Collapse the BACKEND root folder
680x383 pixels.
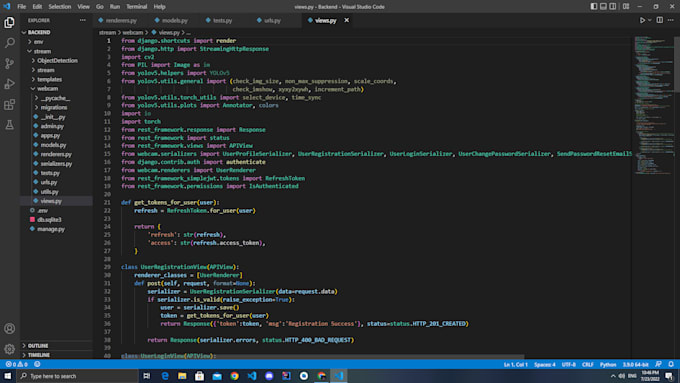(39, 33)
